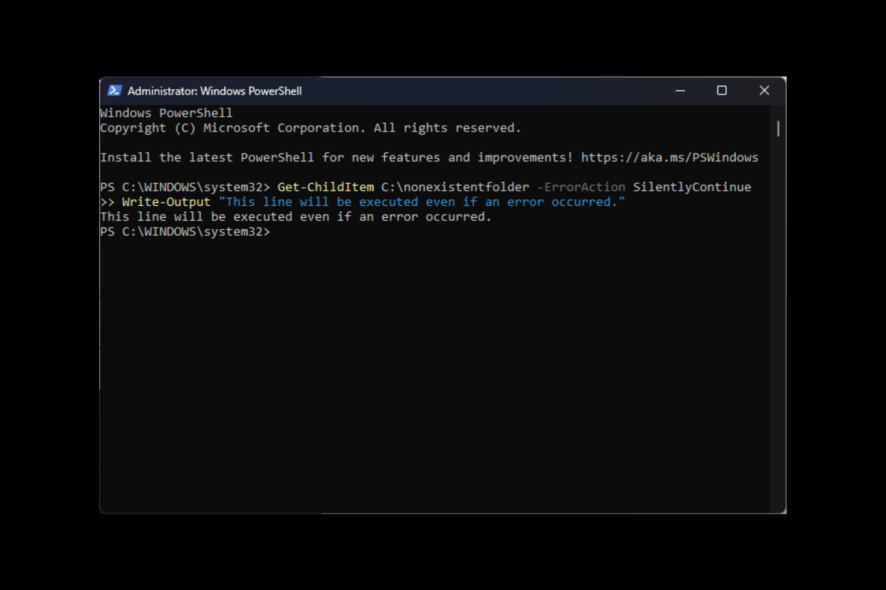Open the window system menu via the PowerShell icon
The height and width of the screenshot is (590, 886).
point(113,90)
